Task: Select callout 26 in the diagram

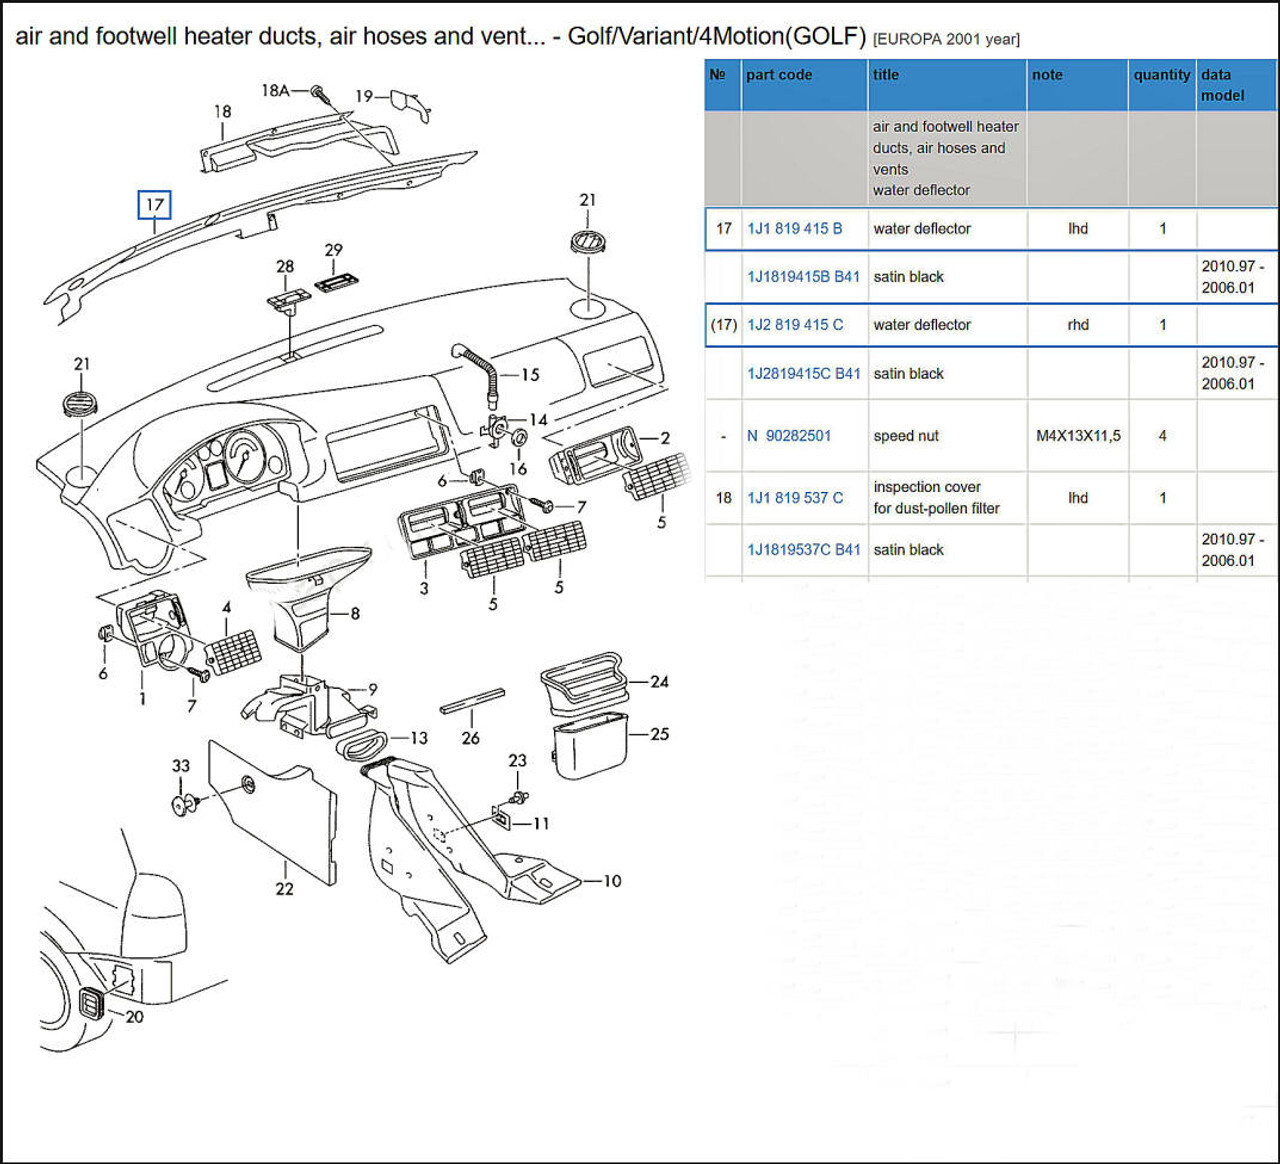Action: click(x=470, y=738)
